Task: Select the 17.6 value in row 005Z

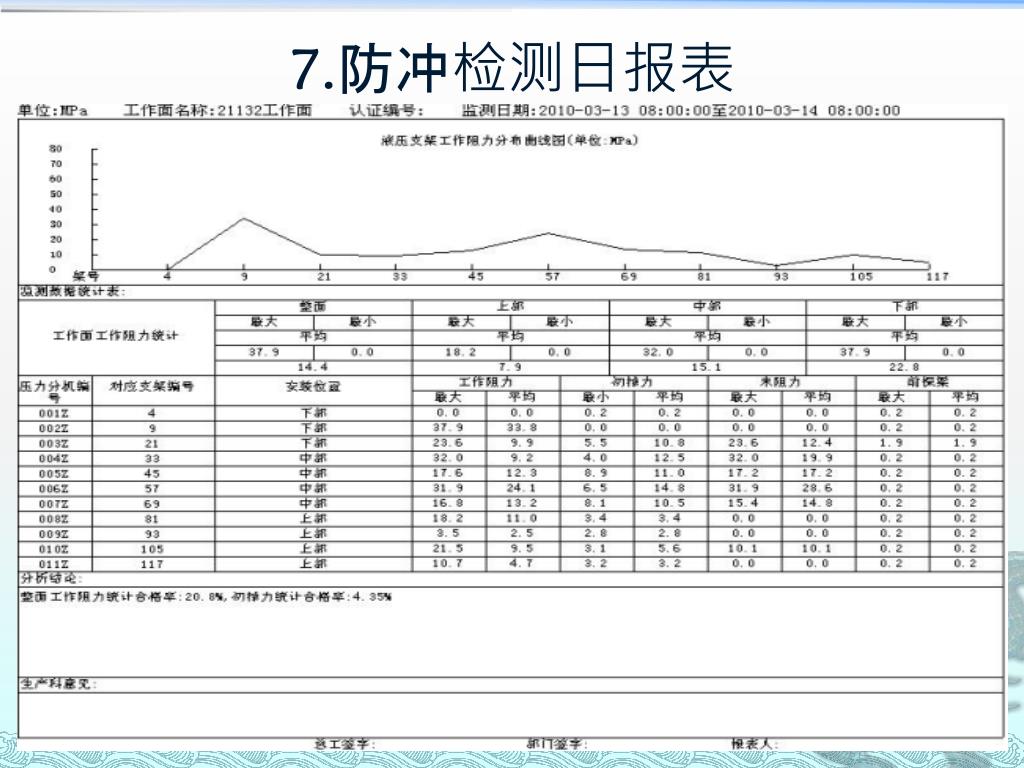Action: 447,473
